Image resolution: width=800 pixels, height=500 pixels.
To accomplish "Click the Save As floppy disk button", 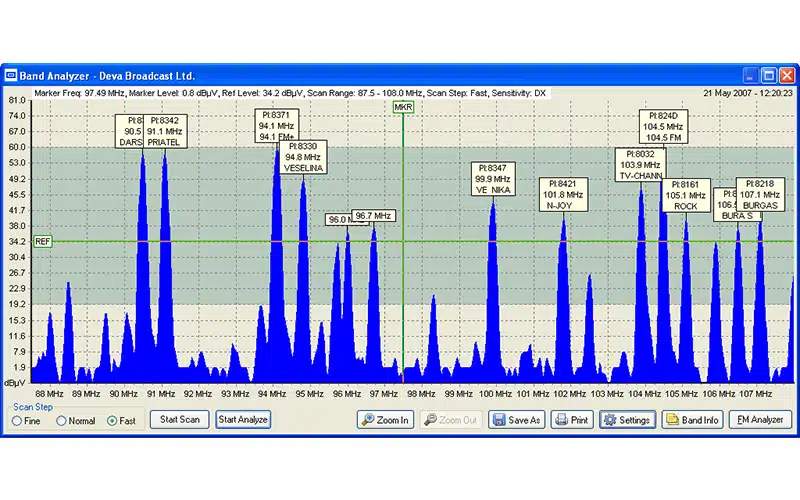I will pyautogui.click(x=516, y=420).
